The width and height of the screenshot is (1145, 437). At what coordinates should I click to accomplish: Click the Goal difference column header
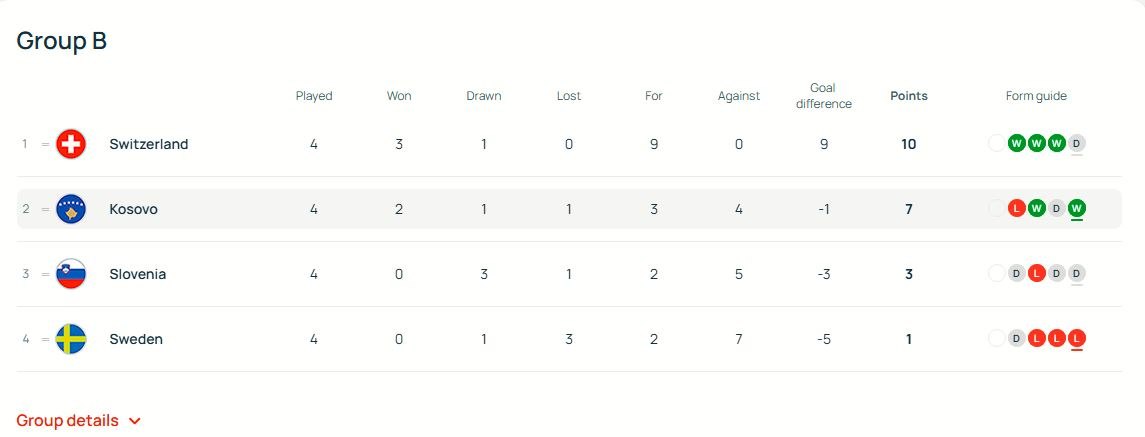tap(823, 96)
